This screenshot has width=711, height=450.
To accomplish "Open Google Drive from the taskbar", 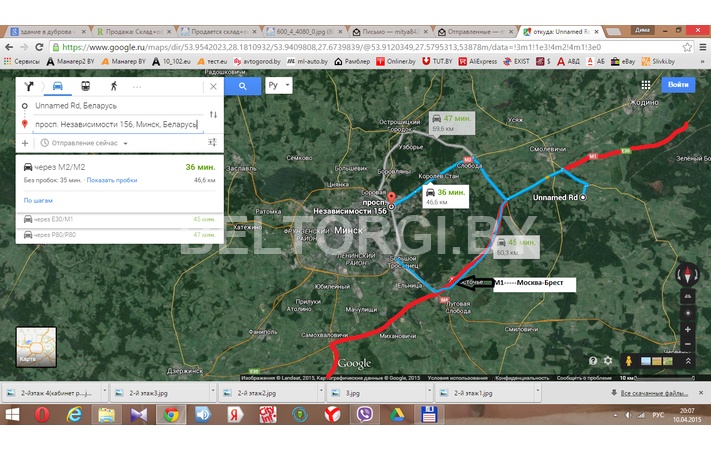I will point(397,415).
